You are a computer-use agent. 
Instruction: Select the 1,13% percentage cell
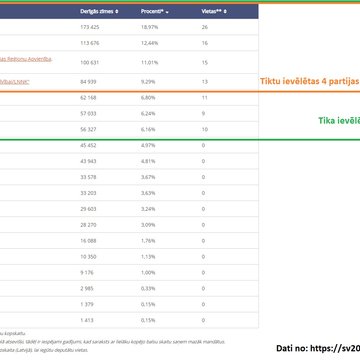point(148,257)
